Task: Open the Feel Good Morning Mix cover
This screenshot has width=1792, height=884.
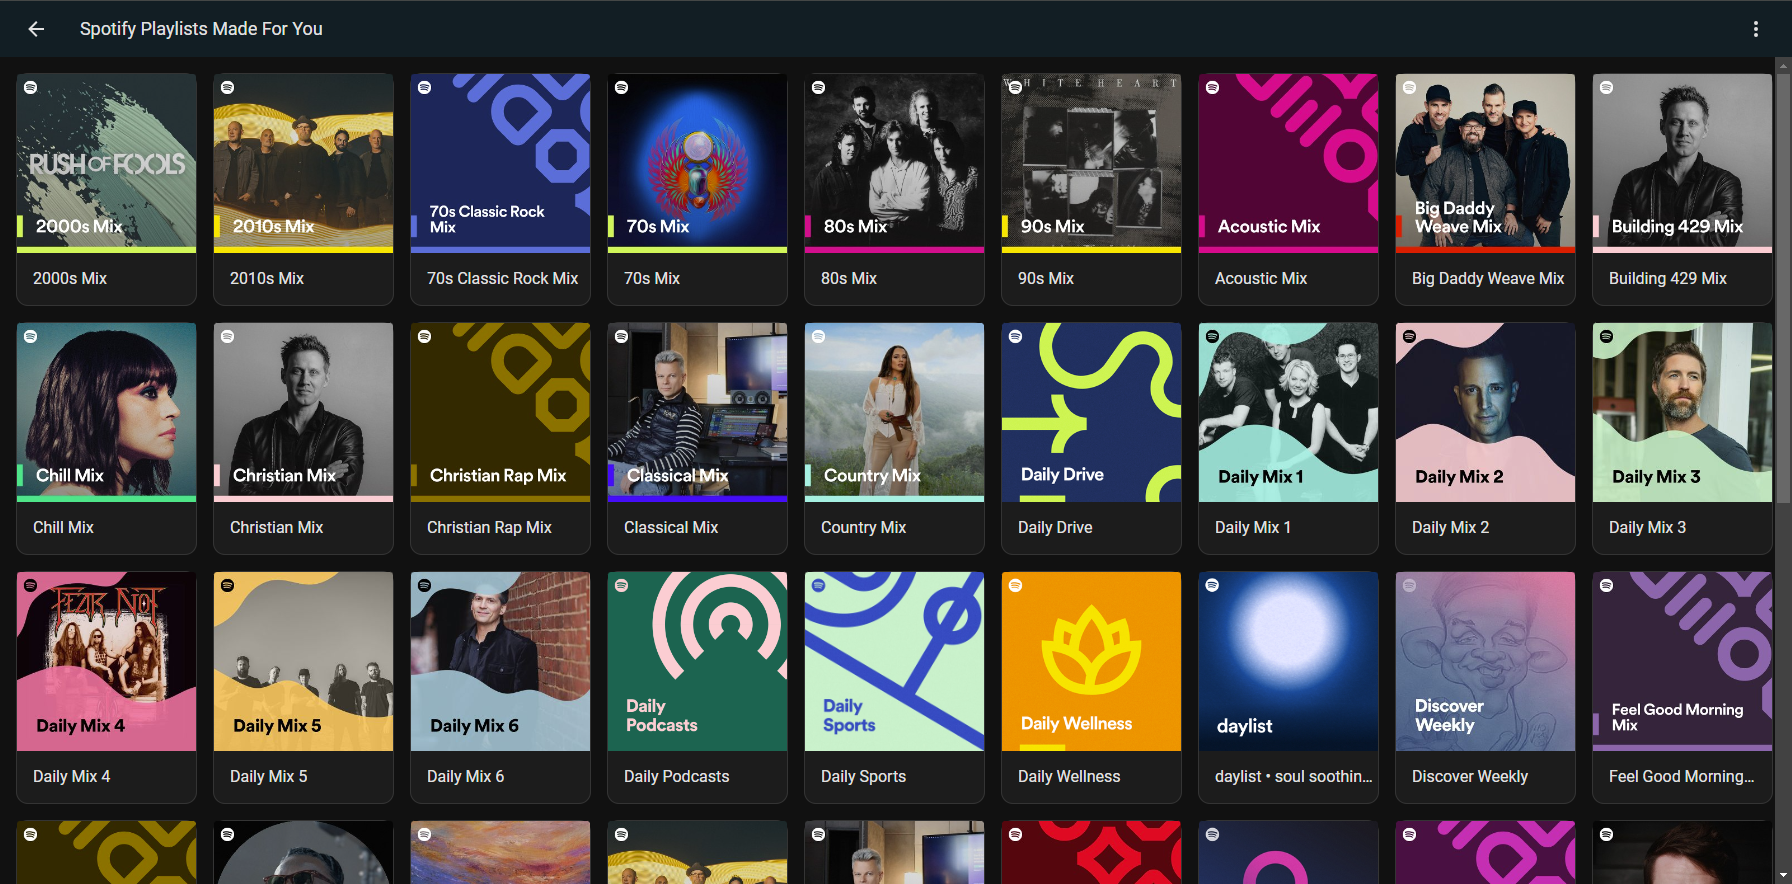Action: (1683, 661)
